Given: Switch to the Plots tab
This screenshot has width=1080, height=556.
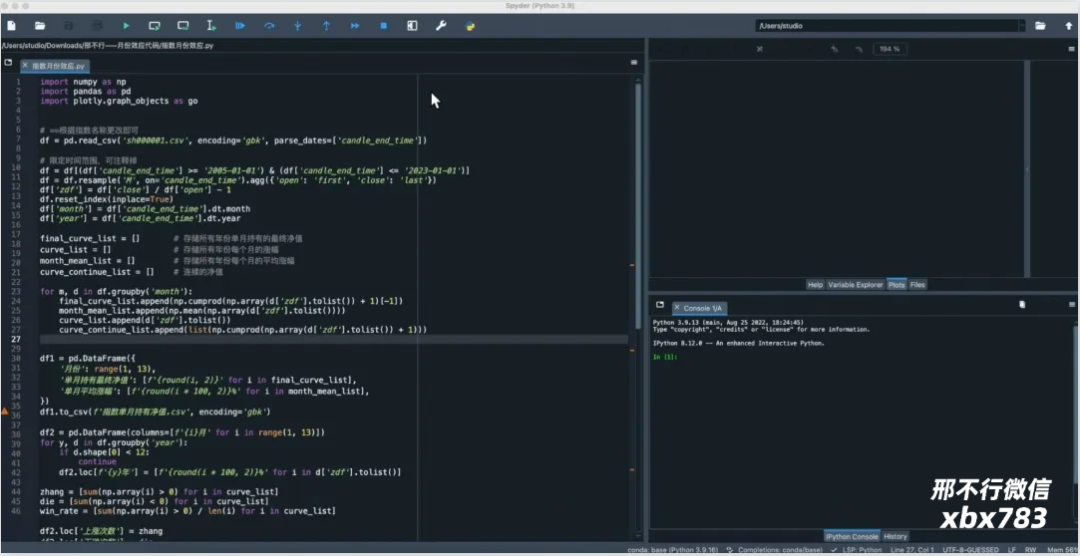Looking at the screenshot, I should 896,285.
